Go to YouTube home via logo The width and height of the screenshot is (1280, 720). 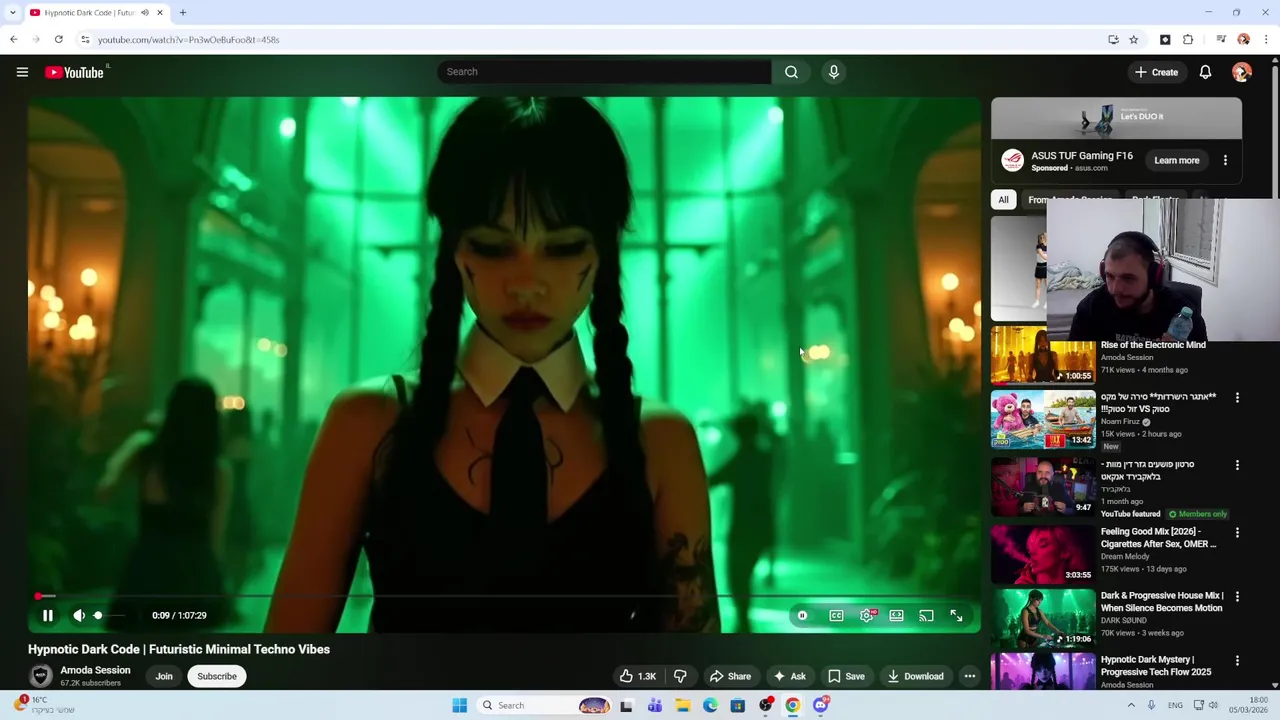click(75, 72)
